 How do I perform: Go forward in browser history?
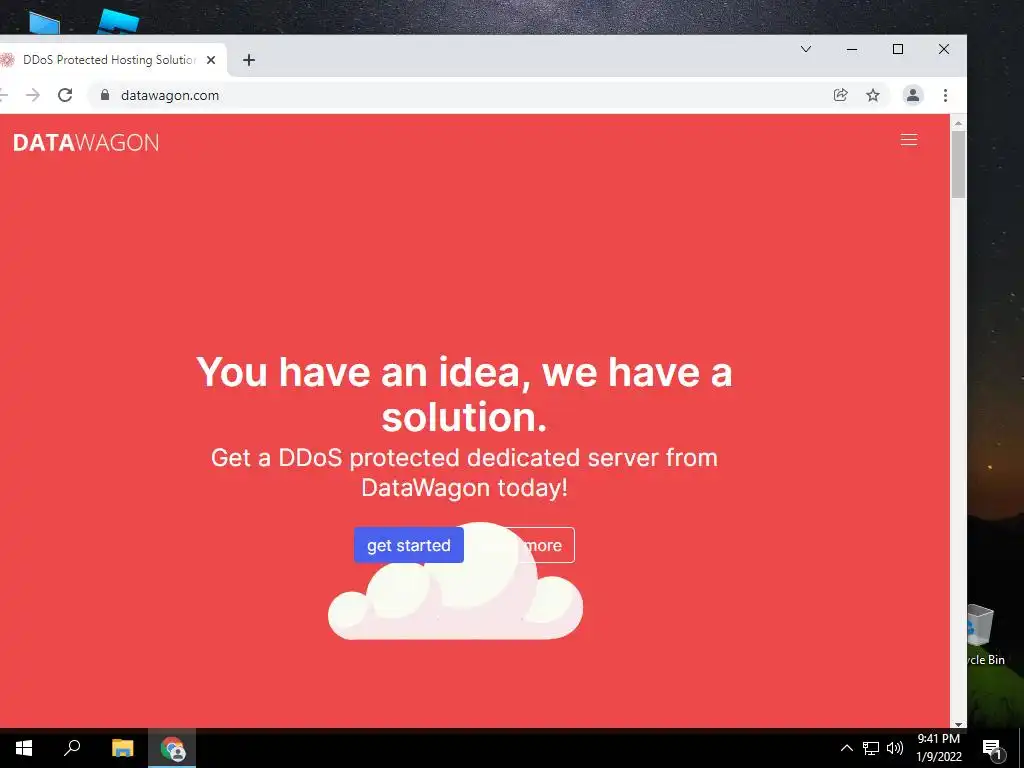[x=33, y=95]
